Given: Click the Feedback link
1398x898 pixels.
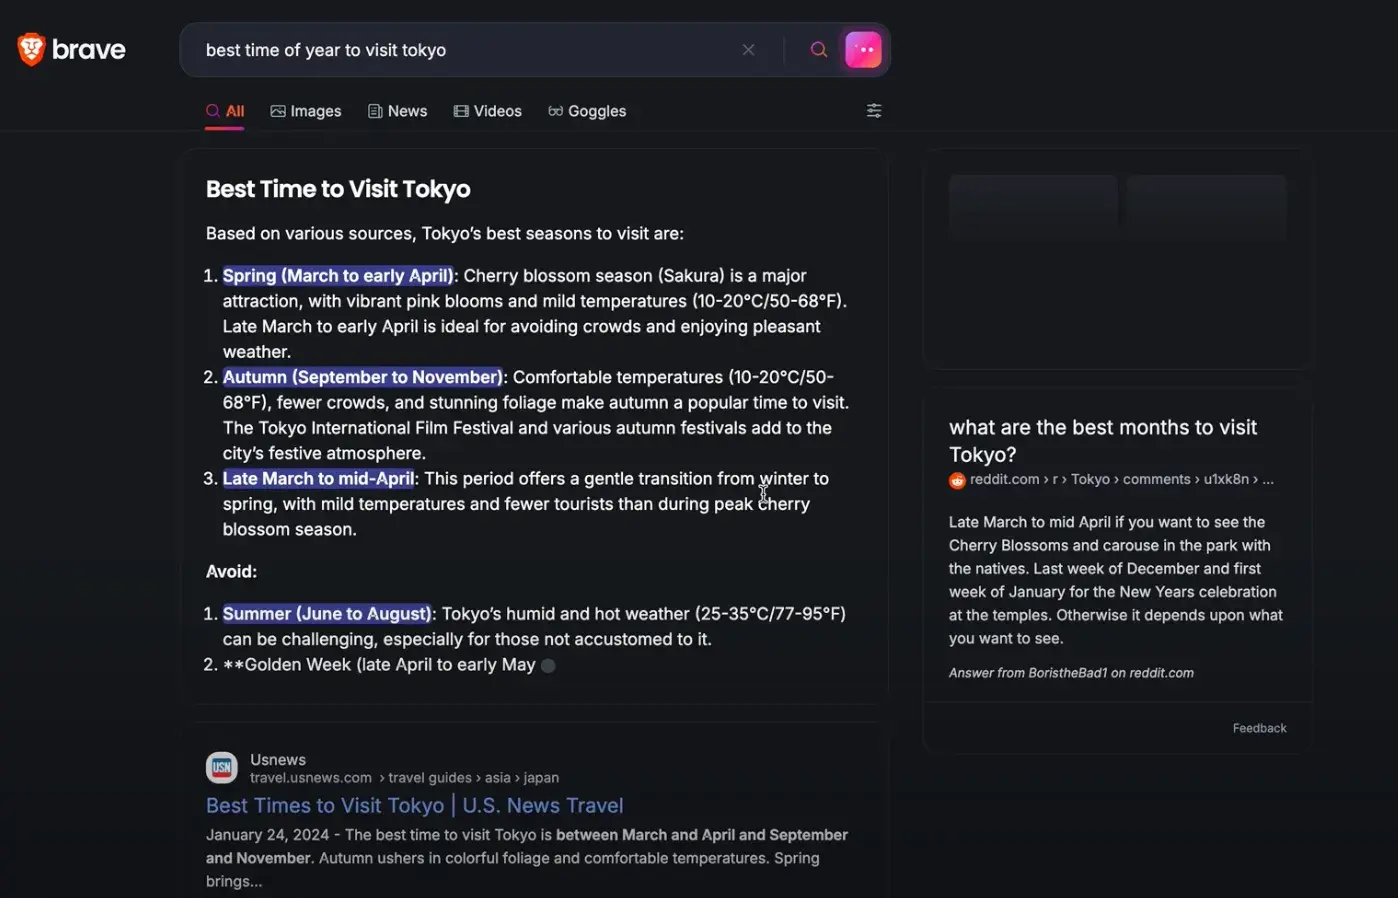Looking at the screenshot, I should coord(1259,728).
